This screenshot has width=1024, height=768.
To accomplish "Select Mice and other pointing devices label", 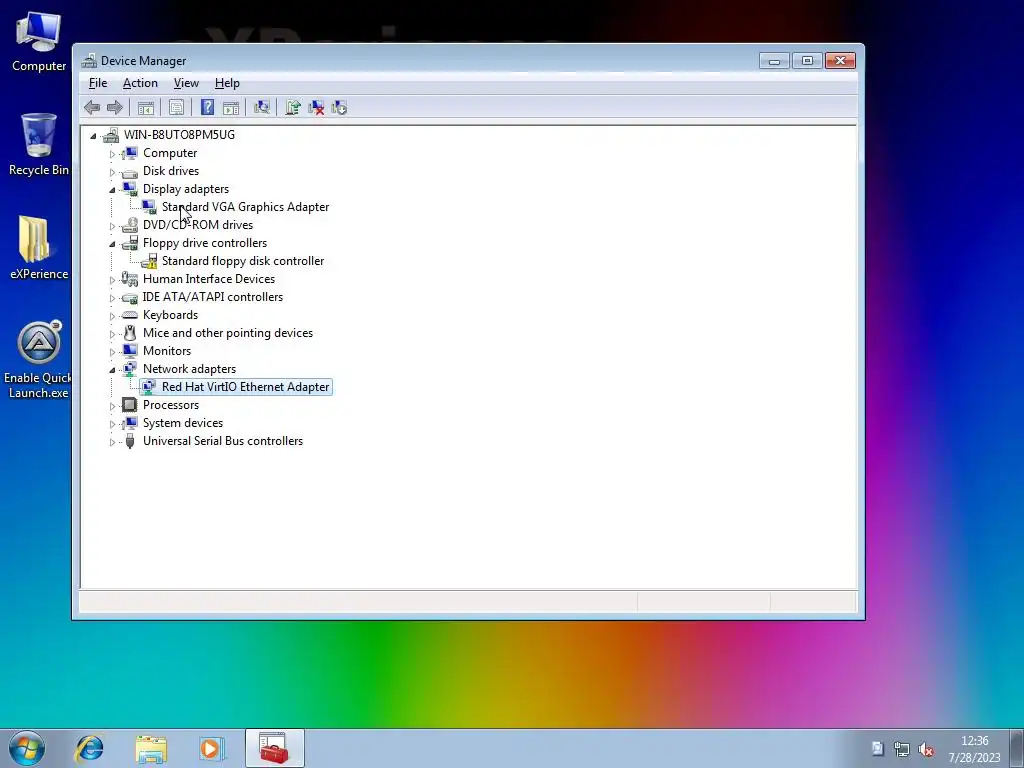I will coord(228,333).
